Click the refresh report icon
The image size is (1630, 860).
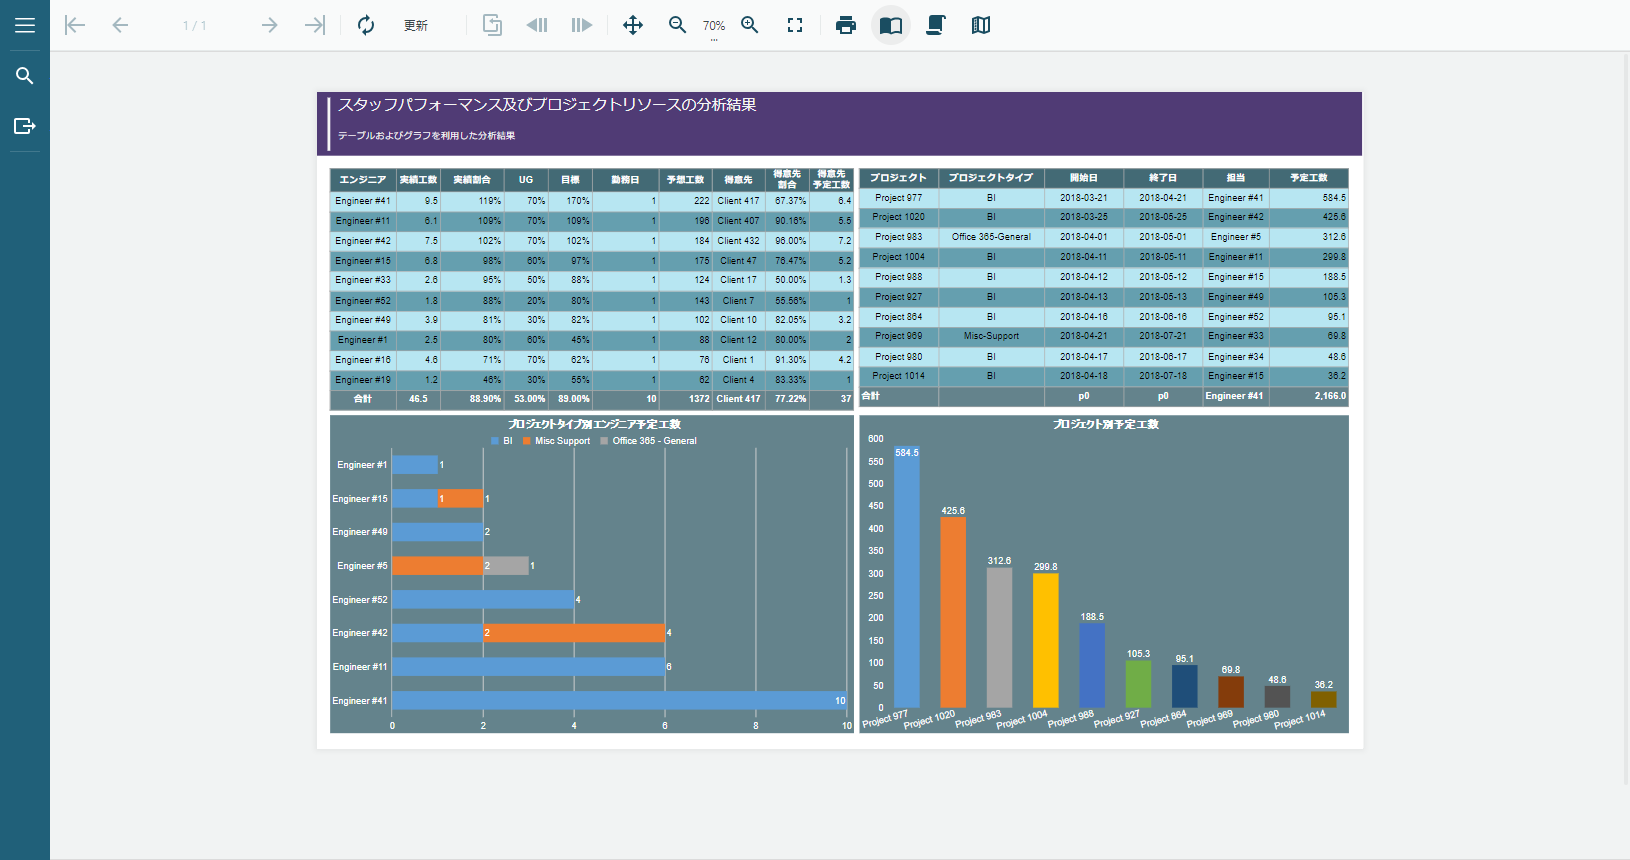tap(366, 25)
